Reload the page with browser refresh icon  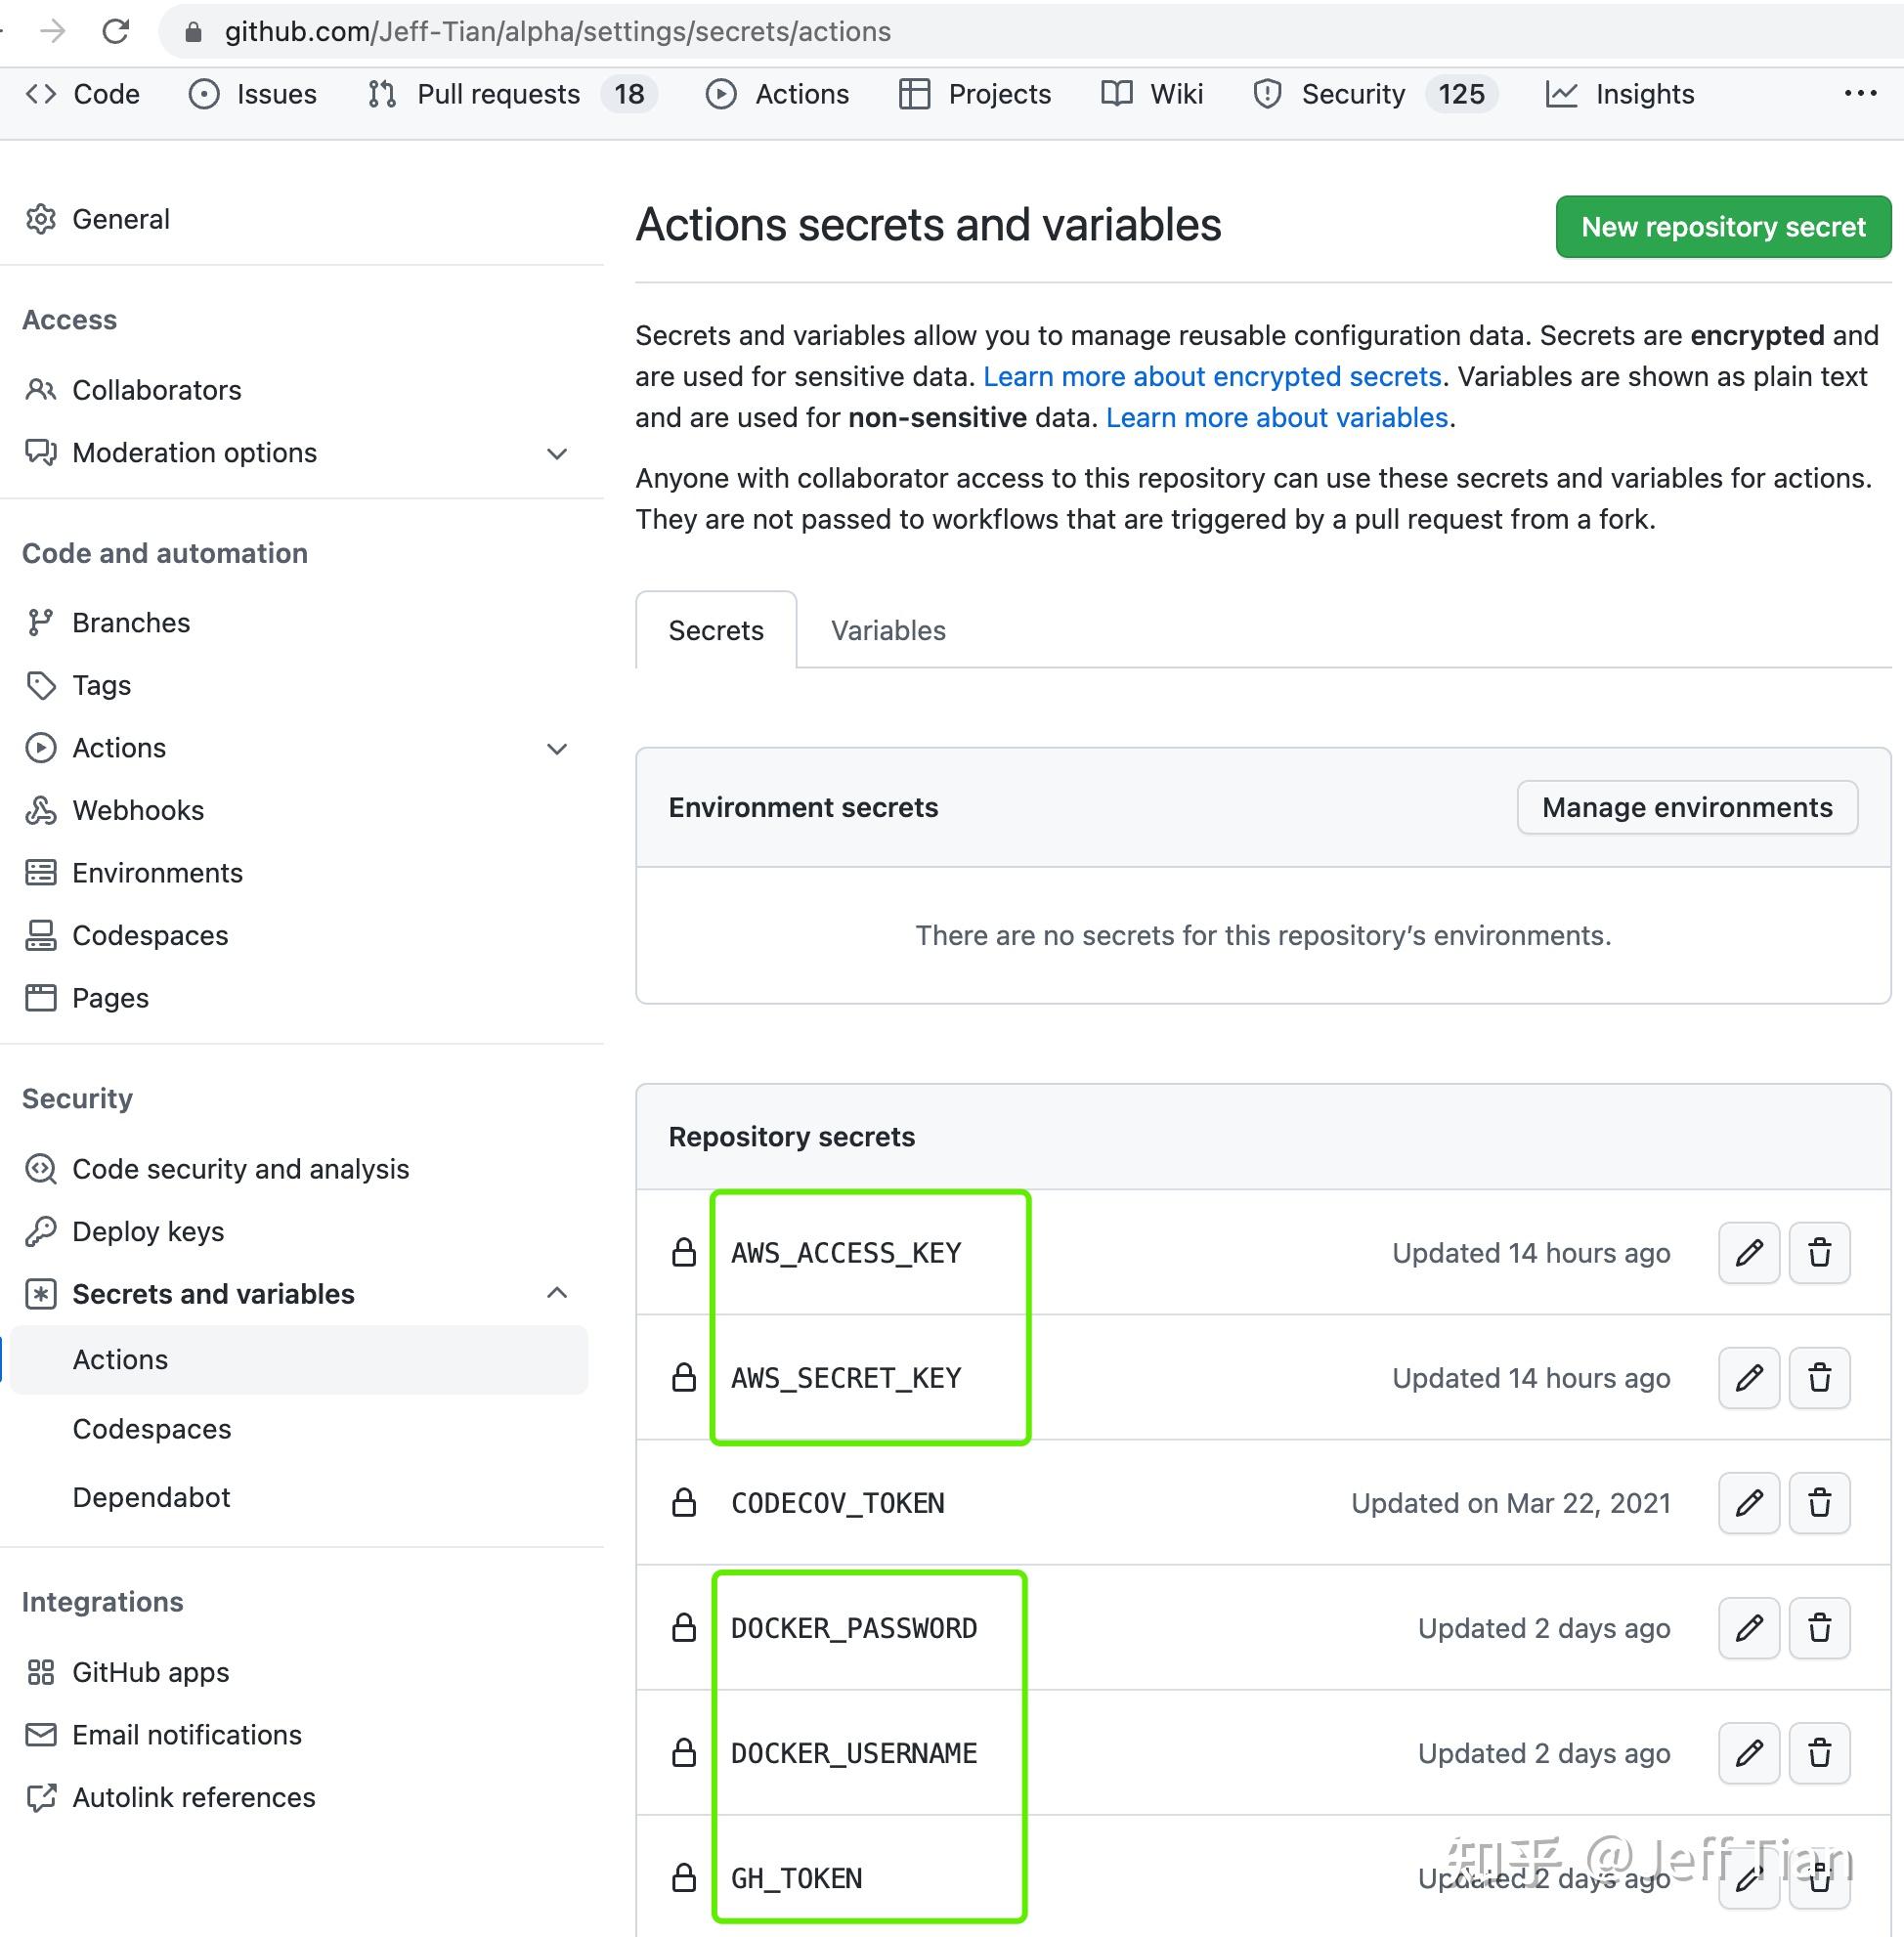tap(116, 31)
